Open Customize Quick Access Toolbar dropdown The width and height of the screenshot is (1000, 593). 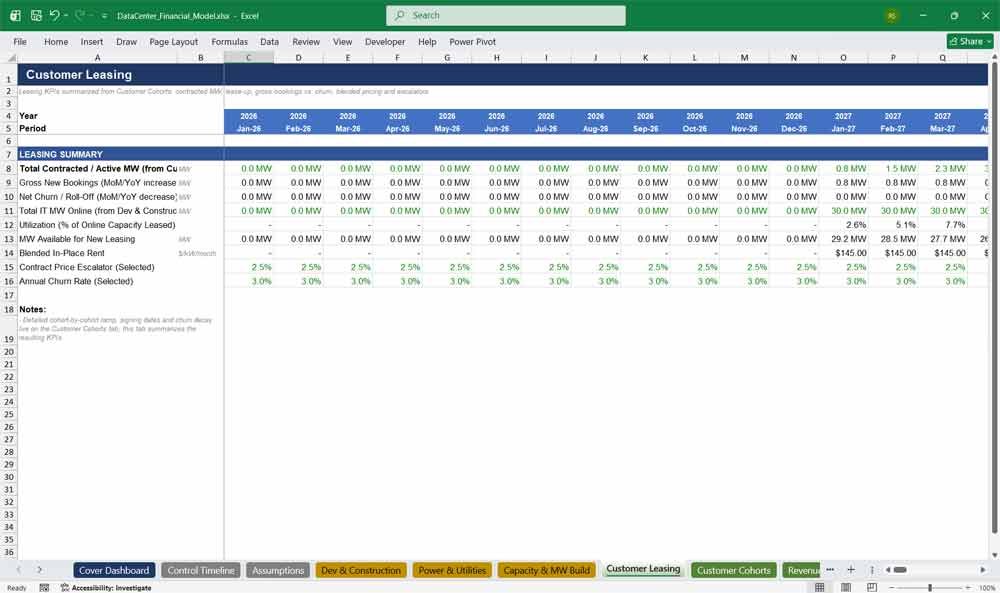(105, 16)
